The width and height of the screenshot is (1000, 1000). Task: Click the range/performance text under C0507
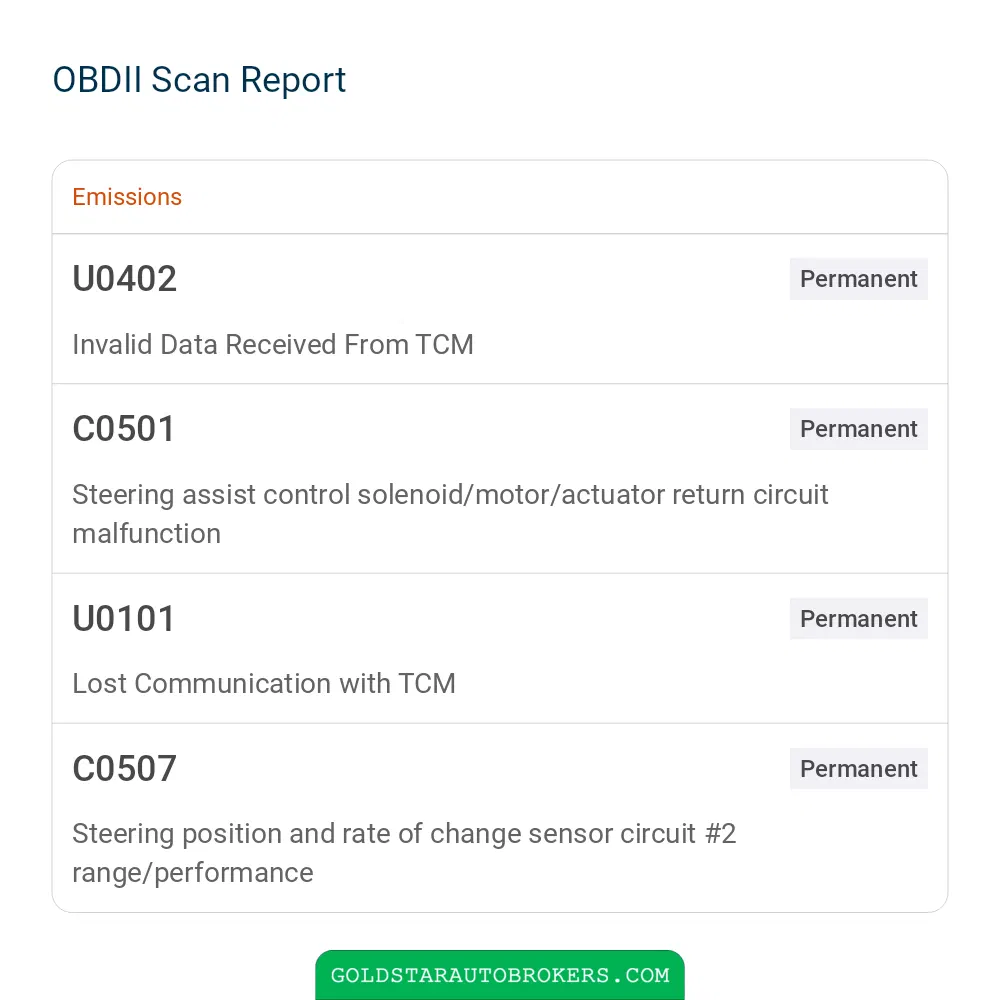point(193,873)
